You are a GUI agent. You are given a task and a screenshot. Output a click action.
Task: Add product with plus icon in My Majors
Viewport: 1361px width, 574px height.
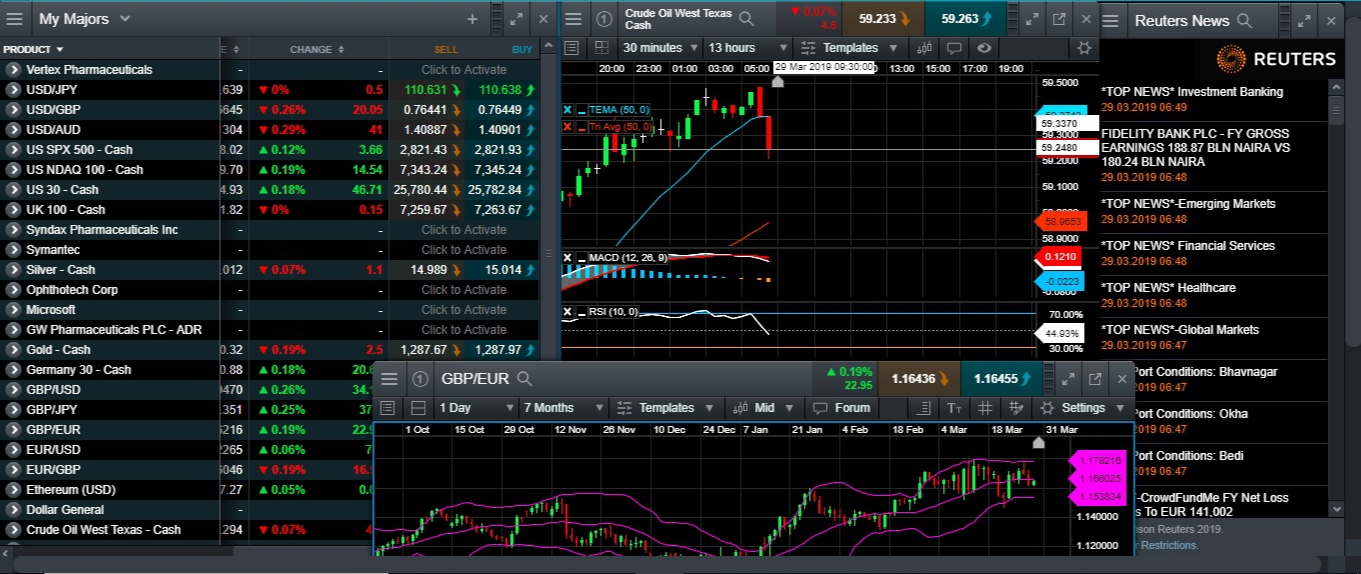click(472, 19)
